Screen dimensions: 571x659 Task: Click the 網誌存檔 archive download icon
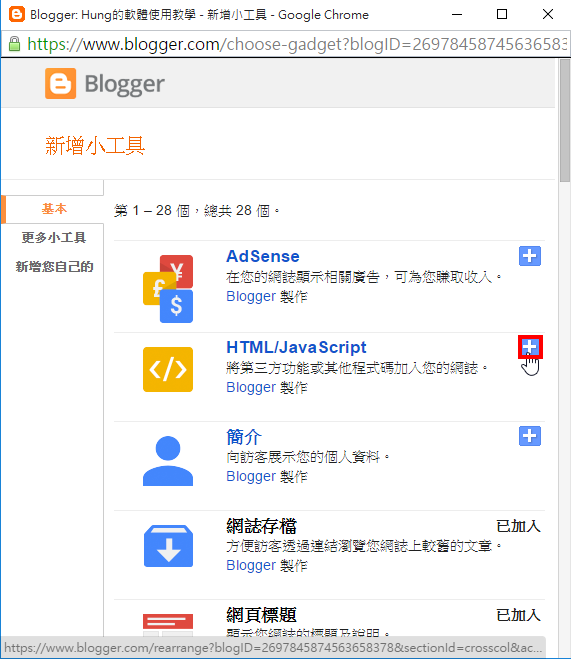[x=168, y=546]
